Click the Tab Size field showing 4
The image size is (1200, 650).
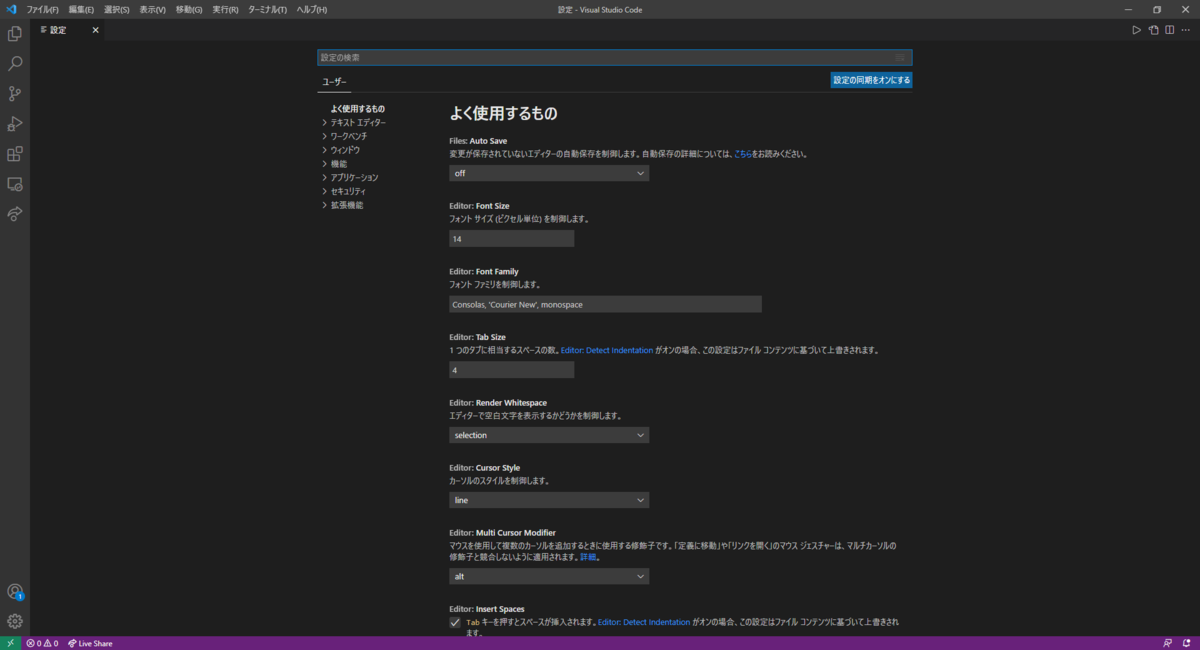pyautogui.click(x=511, y=370)
